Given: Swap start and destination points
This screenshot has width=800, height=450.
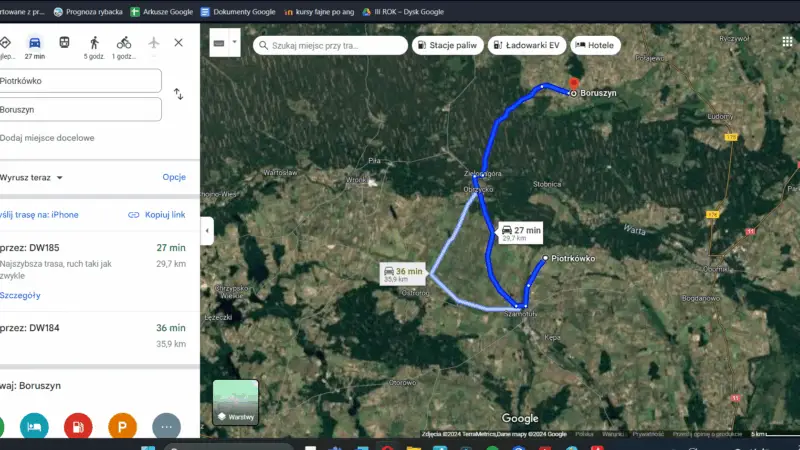Looking at the screenshot, I should [x=178, y=94].
